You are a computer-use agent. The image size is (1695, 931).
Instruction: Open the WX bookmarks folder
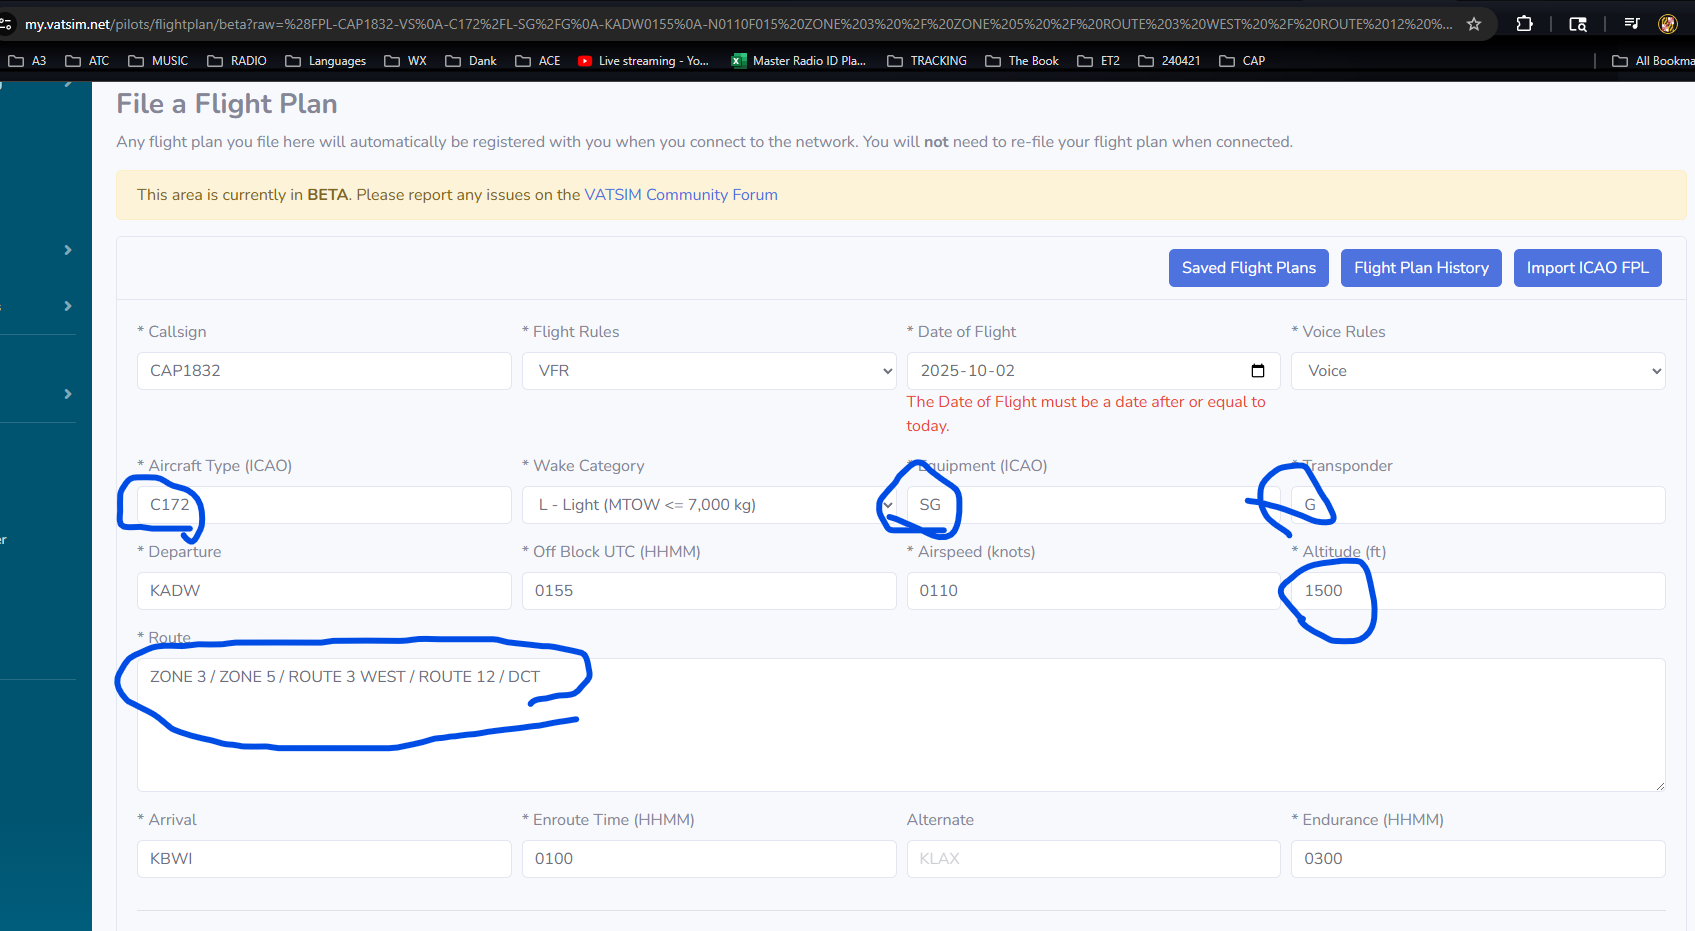(x=406, y=61)
